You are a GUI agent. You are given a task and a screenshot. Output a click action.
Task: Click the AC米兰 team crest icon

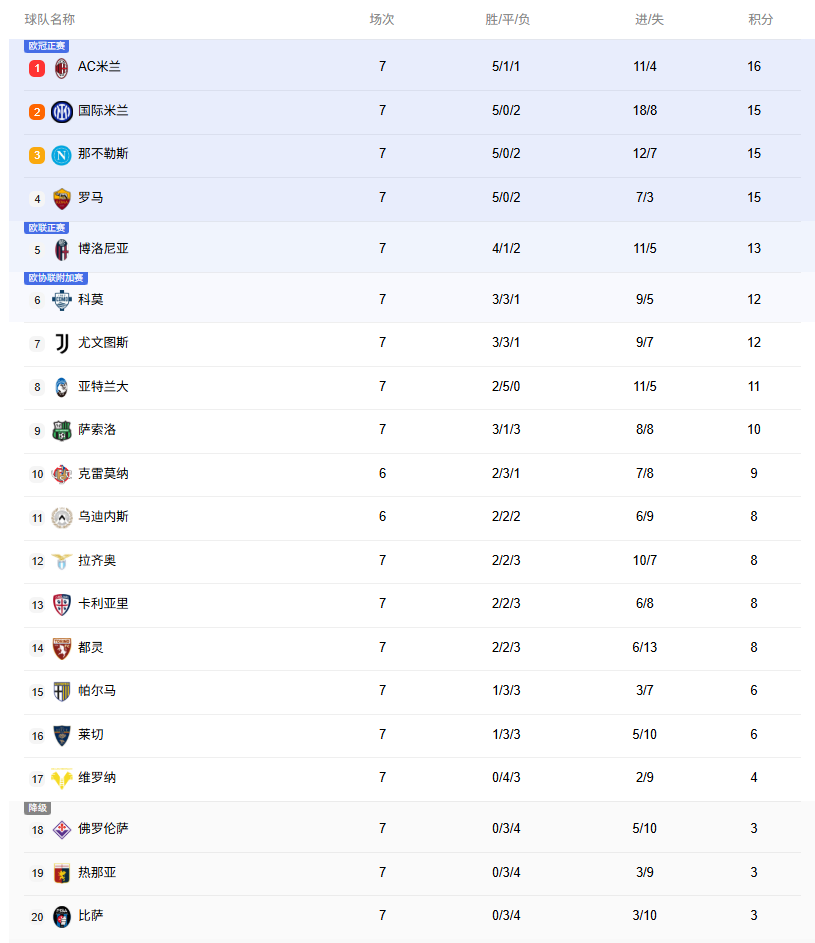pos(62,68)
